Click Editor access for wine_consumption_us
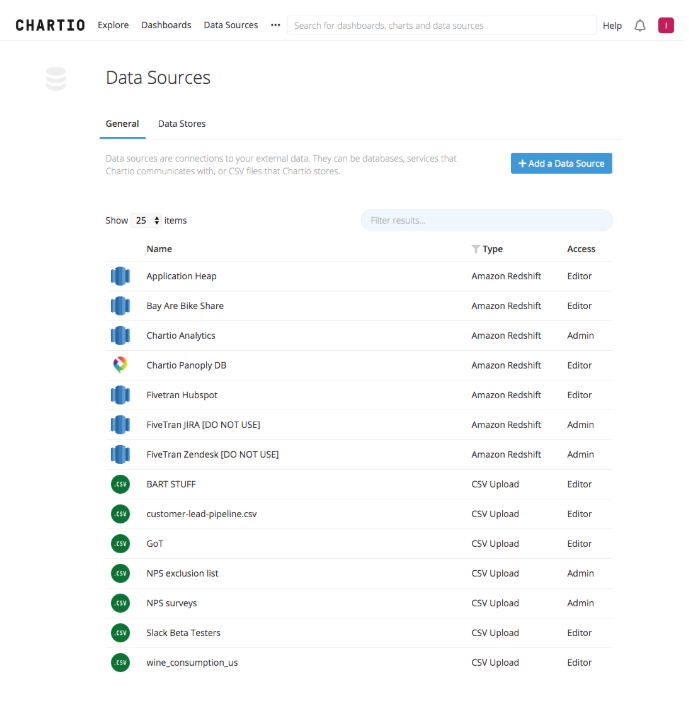The width and height of the screenshot is (689, 710). [x=579, y=663]
